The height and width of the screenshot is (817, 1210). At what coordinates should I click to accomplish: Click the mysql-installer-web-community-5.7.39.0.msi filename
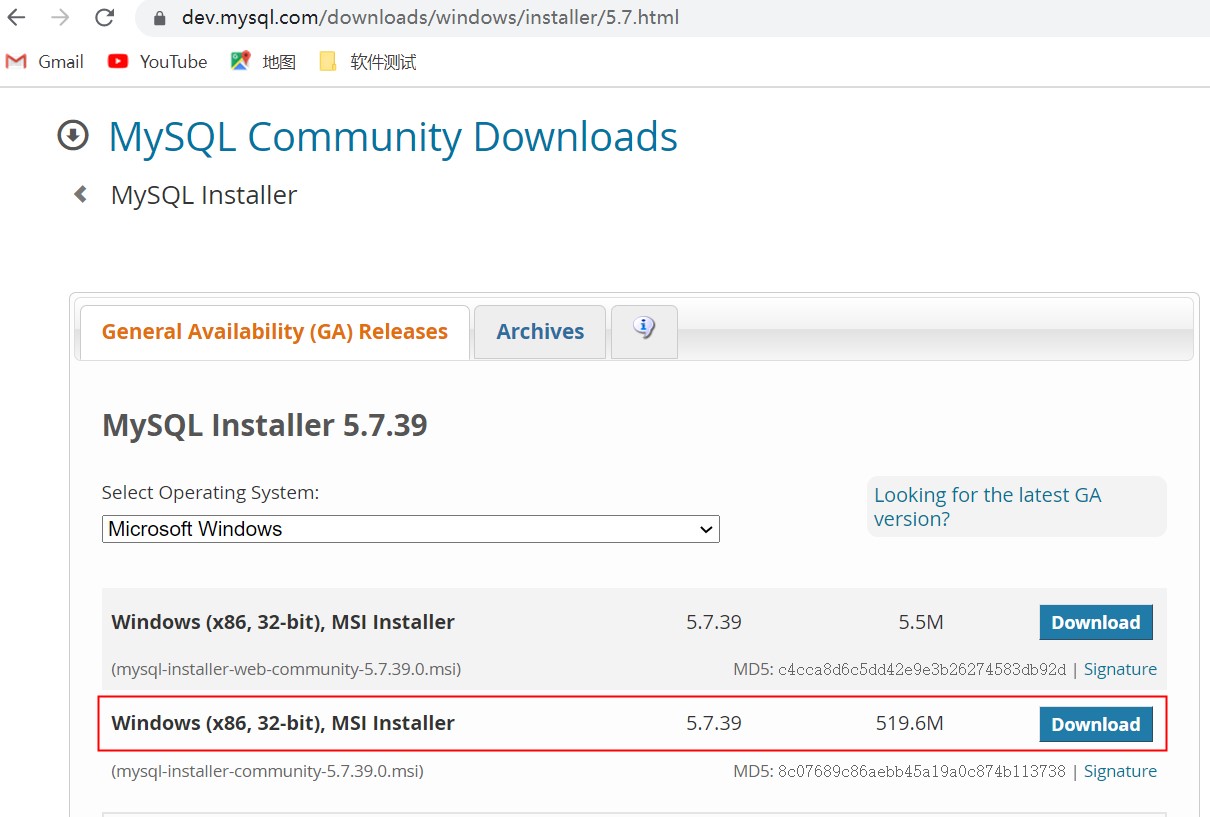[x=287, y=669]
